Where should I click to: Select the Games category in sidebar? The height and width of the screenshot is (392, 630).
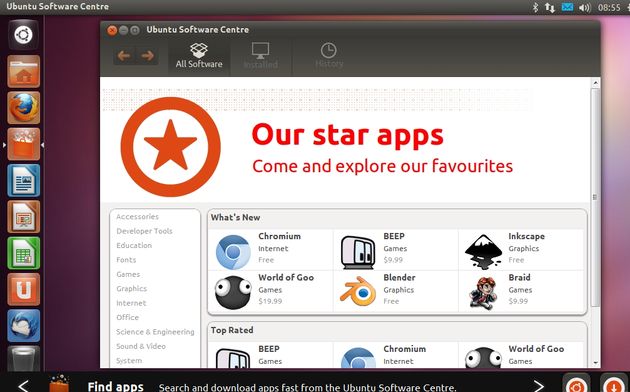tap(128, 274)
